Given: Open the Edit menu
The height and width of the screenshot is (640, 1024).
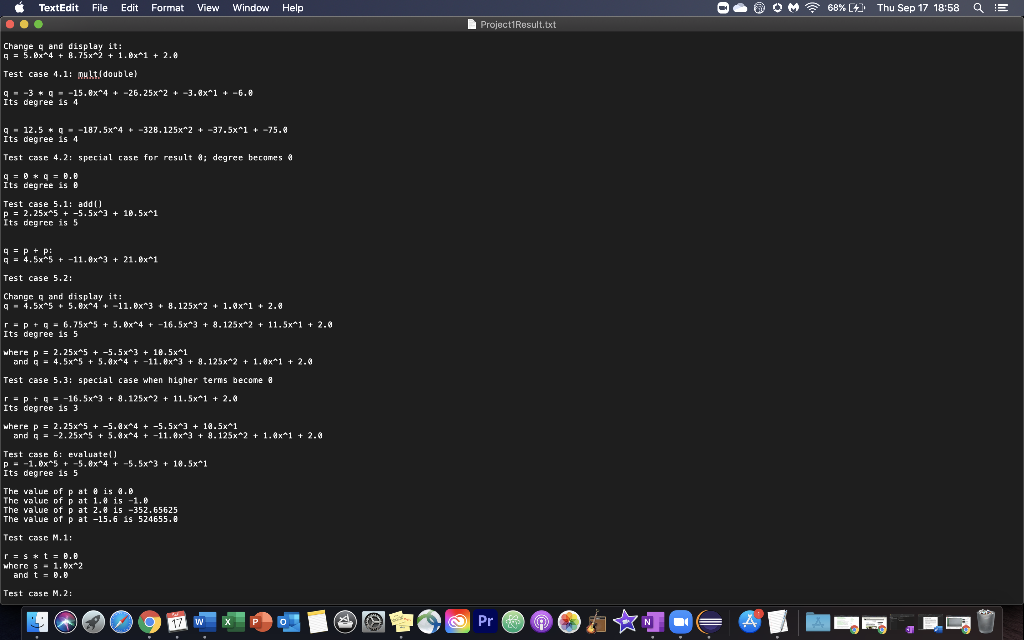Looking at the screenshot, I should tap(129, 8).
